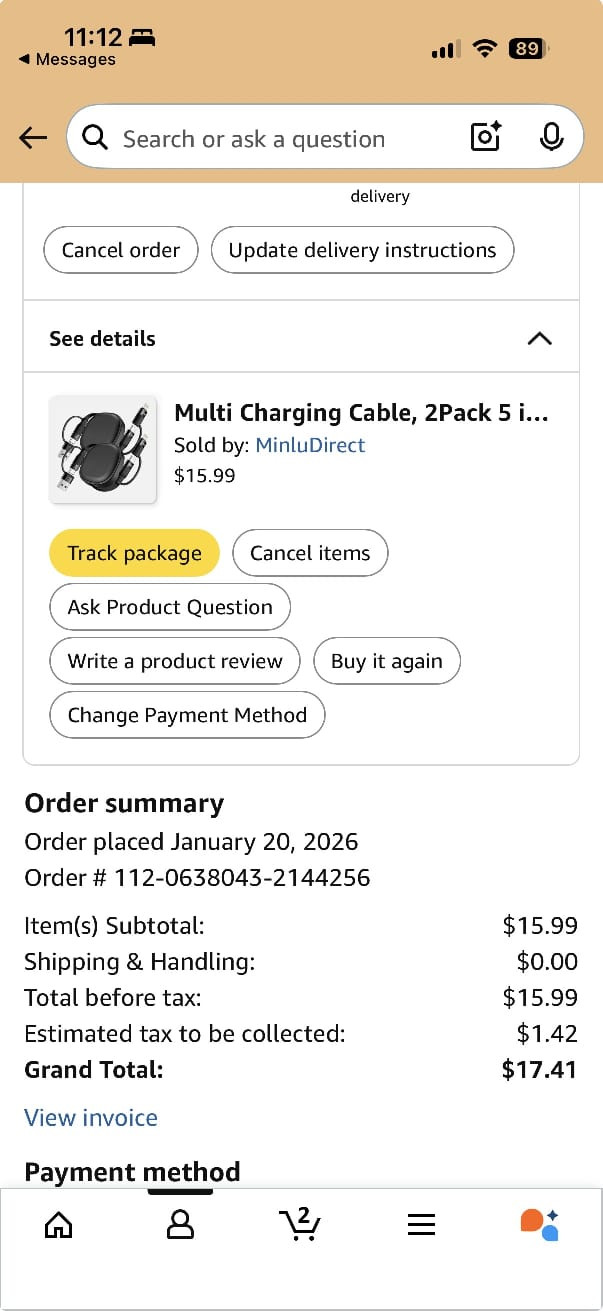Viewport: 603px width, 1311px height.
Task: Open the View invoice link
Action: click(x=91, y=1117)
